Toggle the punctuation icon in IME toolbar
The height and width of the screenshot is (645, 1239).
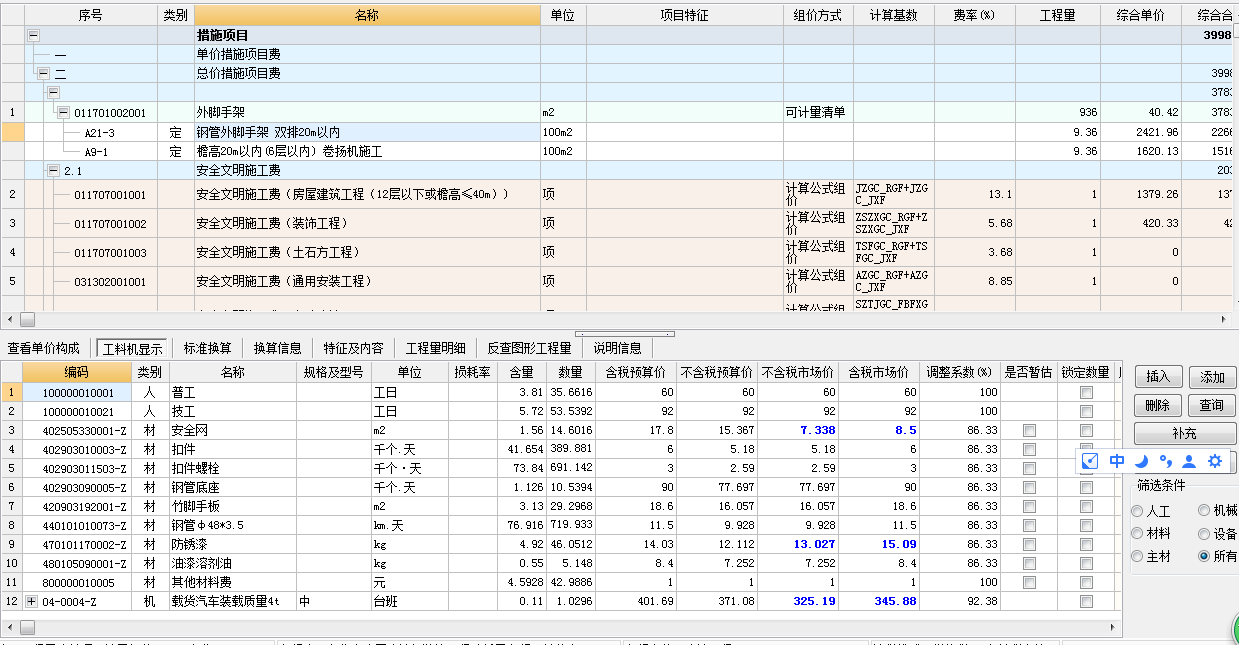[1165, 461]
